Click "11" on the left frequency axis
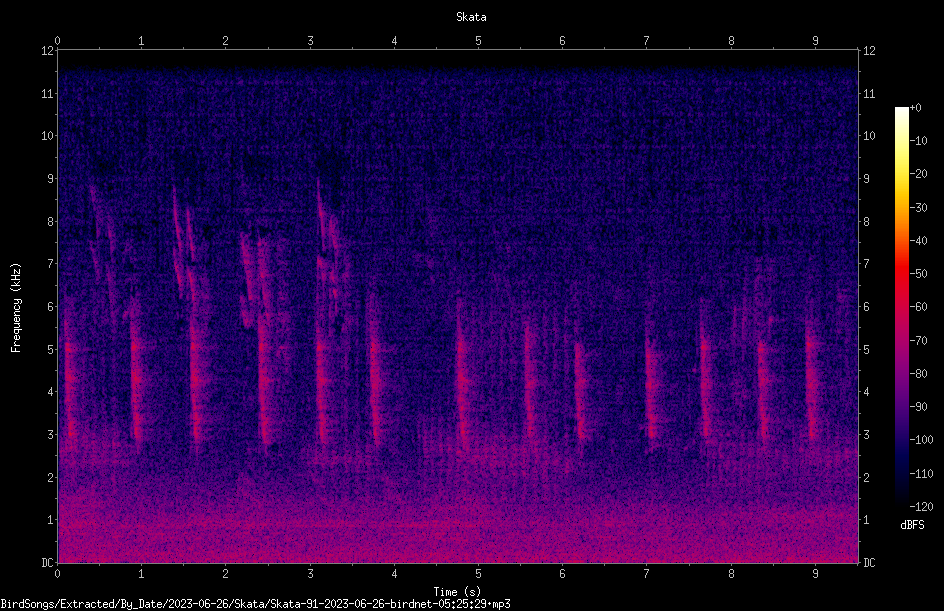The image size is (944, 611). pyautogui.click(x=48, y=93)
